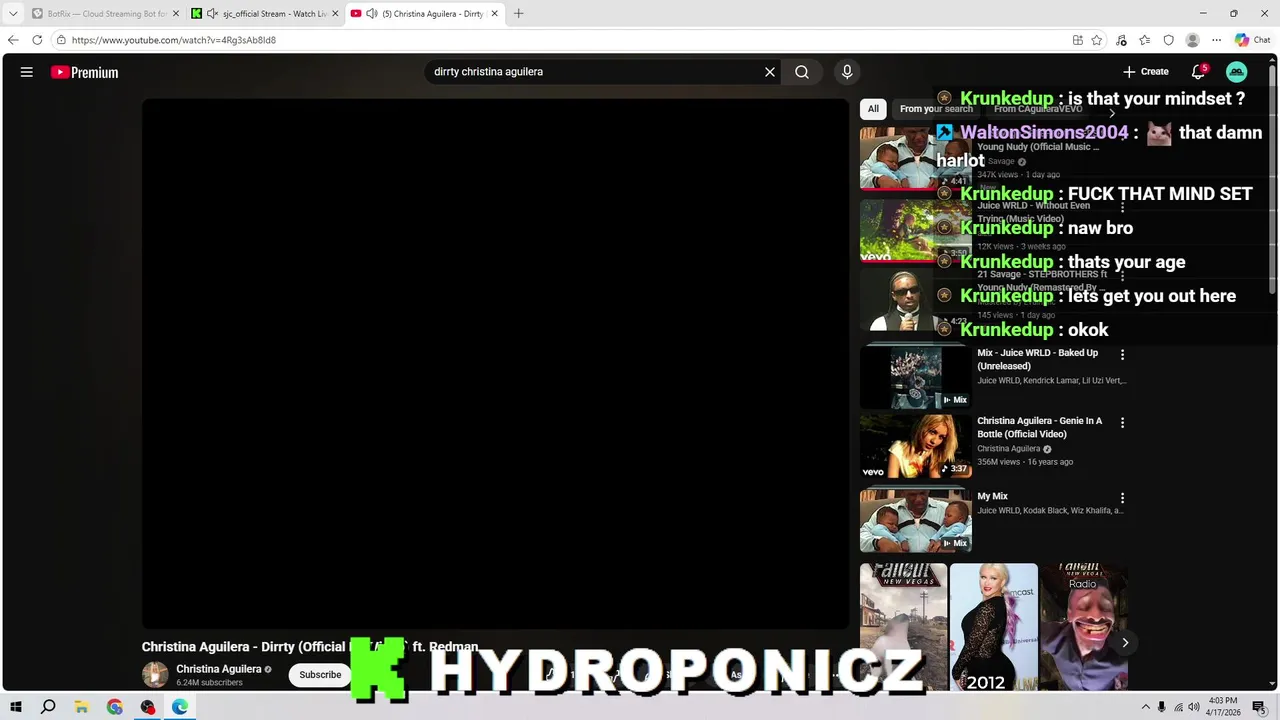Click the magnifying glass search button
The image size is (1280, 720).
(802, 72)
